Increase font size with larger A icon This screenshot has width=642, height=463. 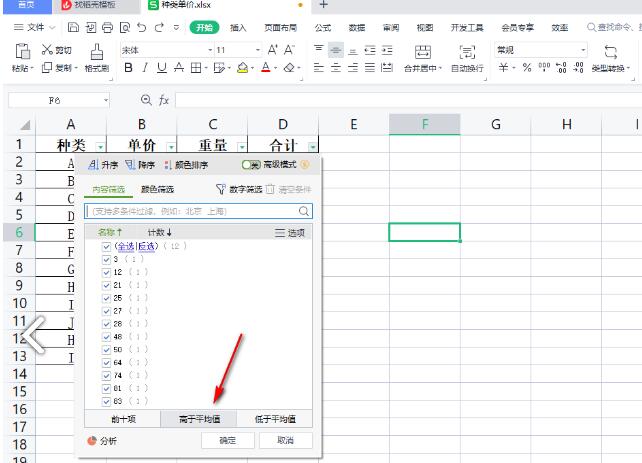272,50
